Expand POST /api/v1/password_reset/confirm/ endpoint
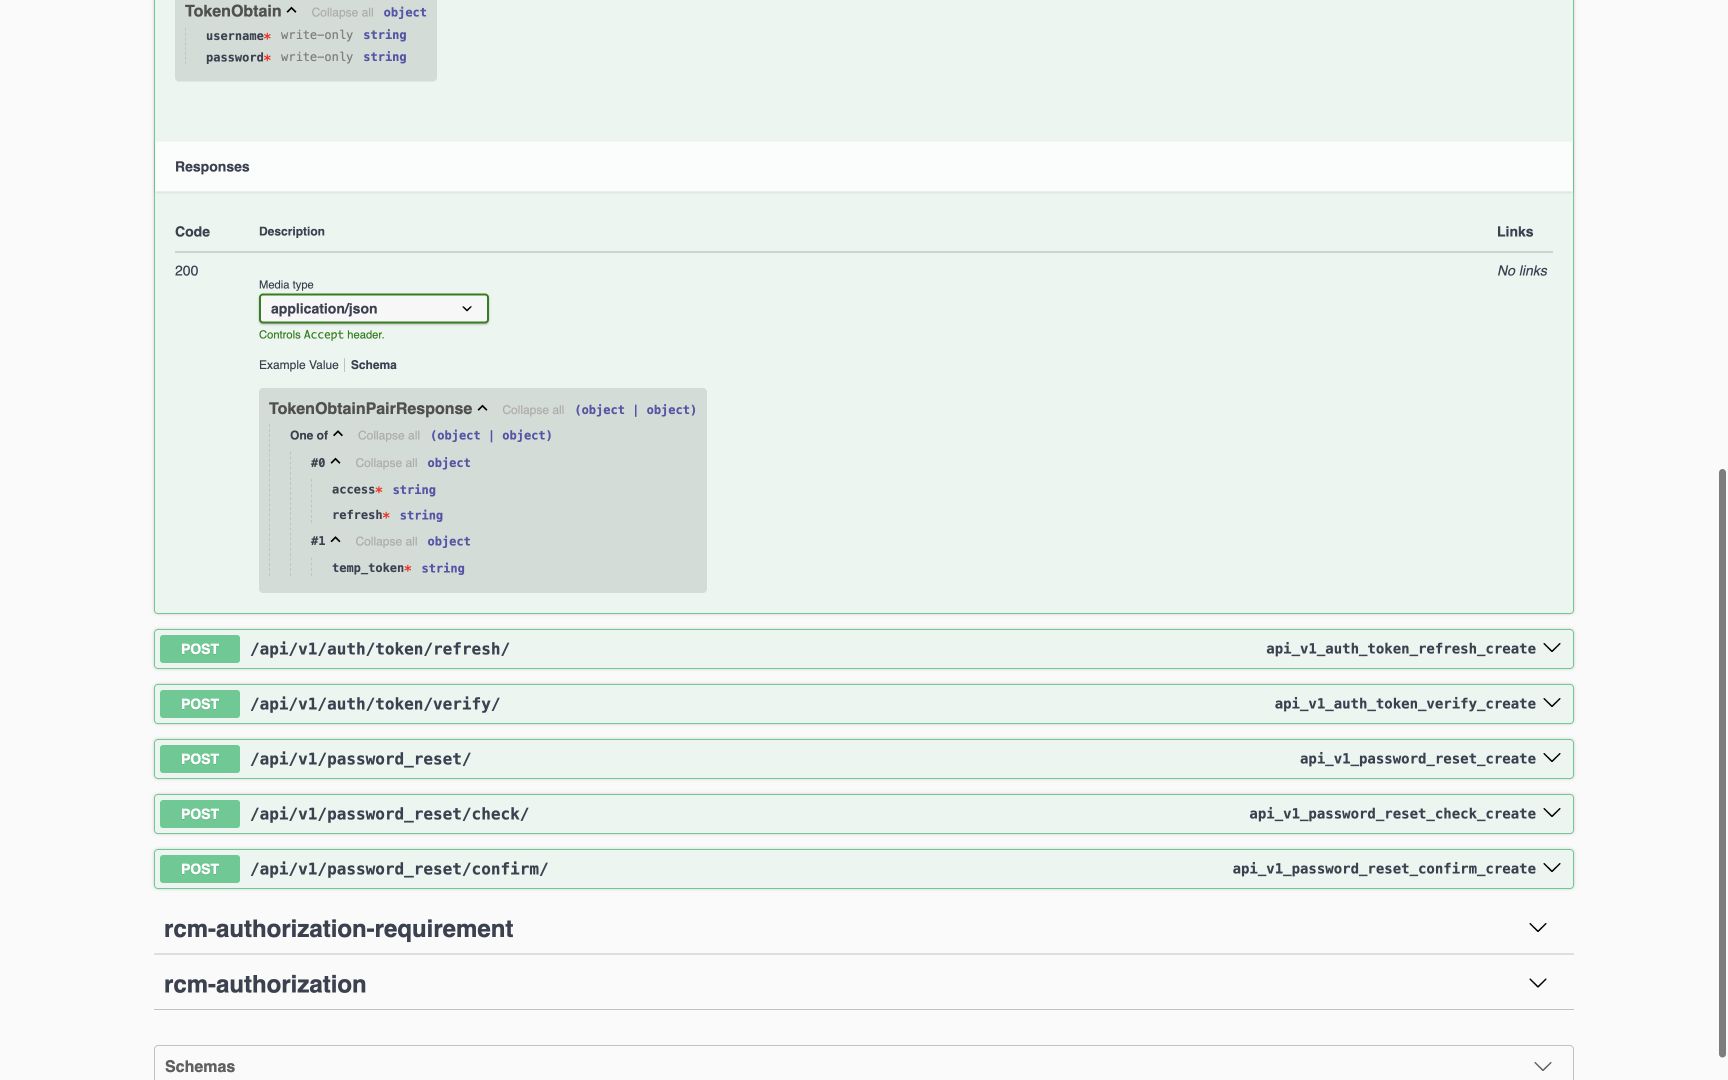The height and width of the screenshot is (1080, 1728). tap(863, 869)
